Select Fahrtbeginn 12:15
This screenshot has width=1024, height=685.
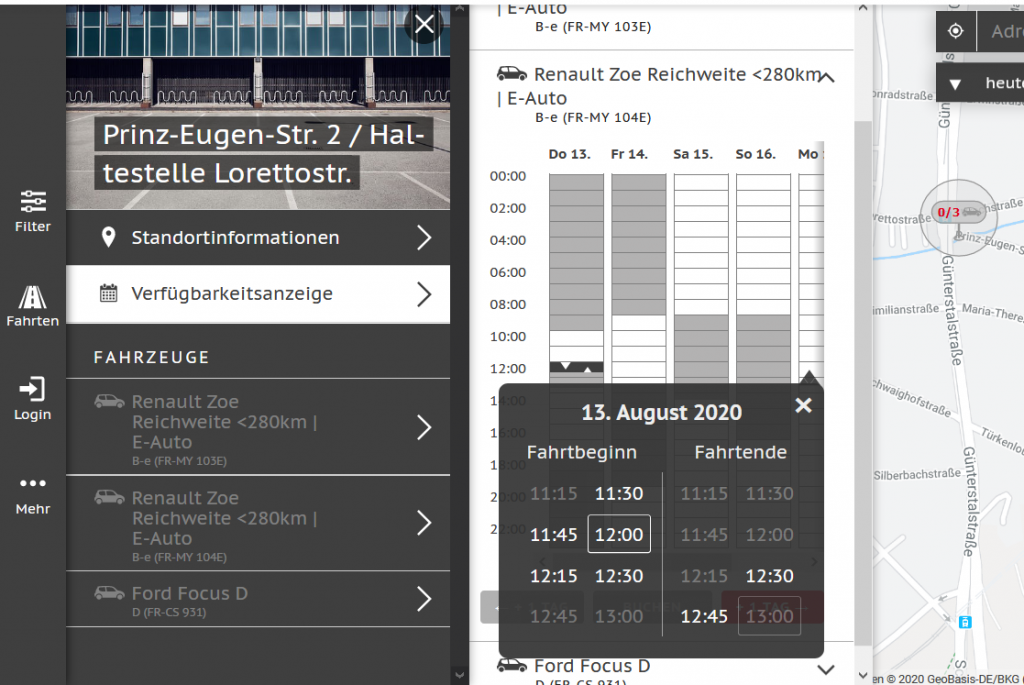(554, 576)
